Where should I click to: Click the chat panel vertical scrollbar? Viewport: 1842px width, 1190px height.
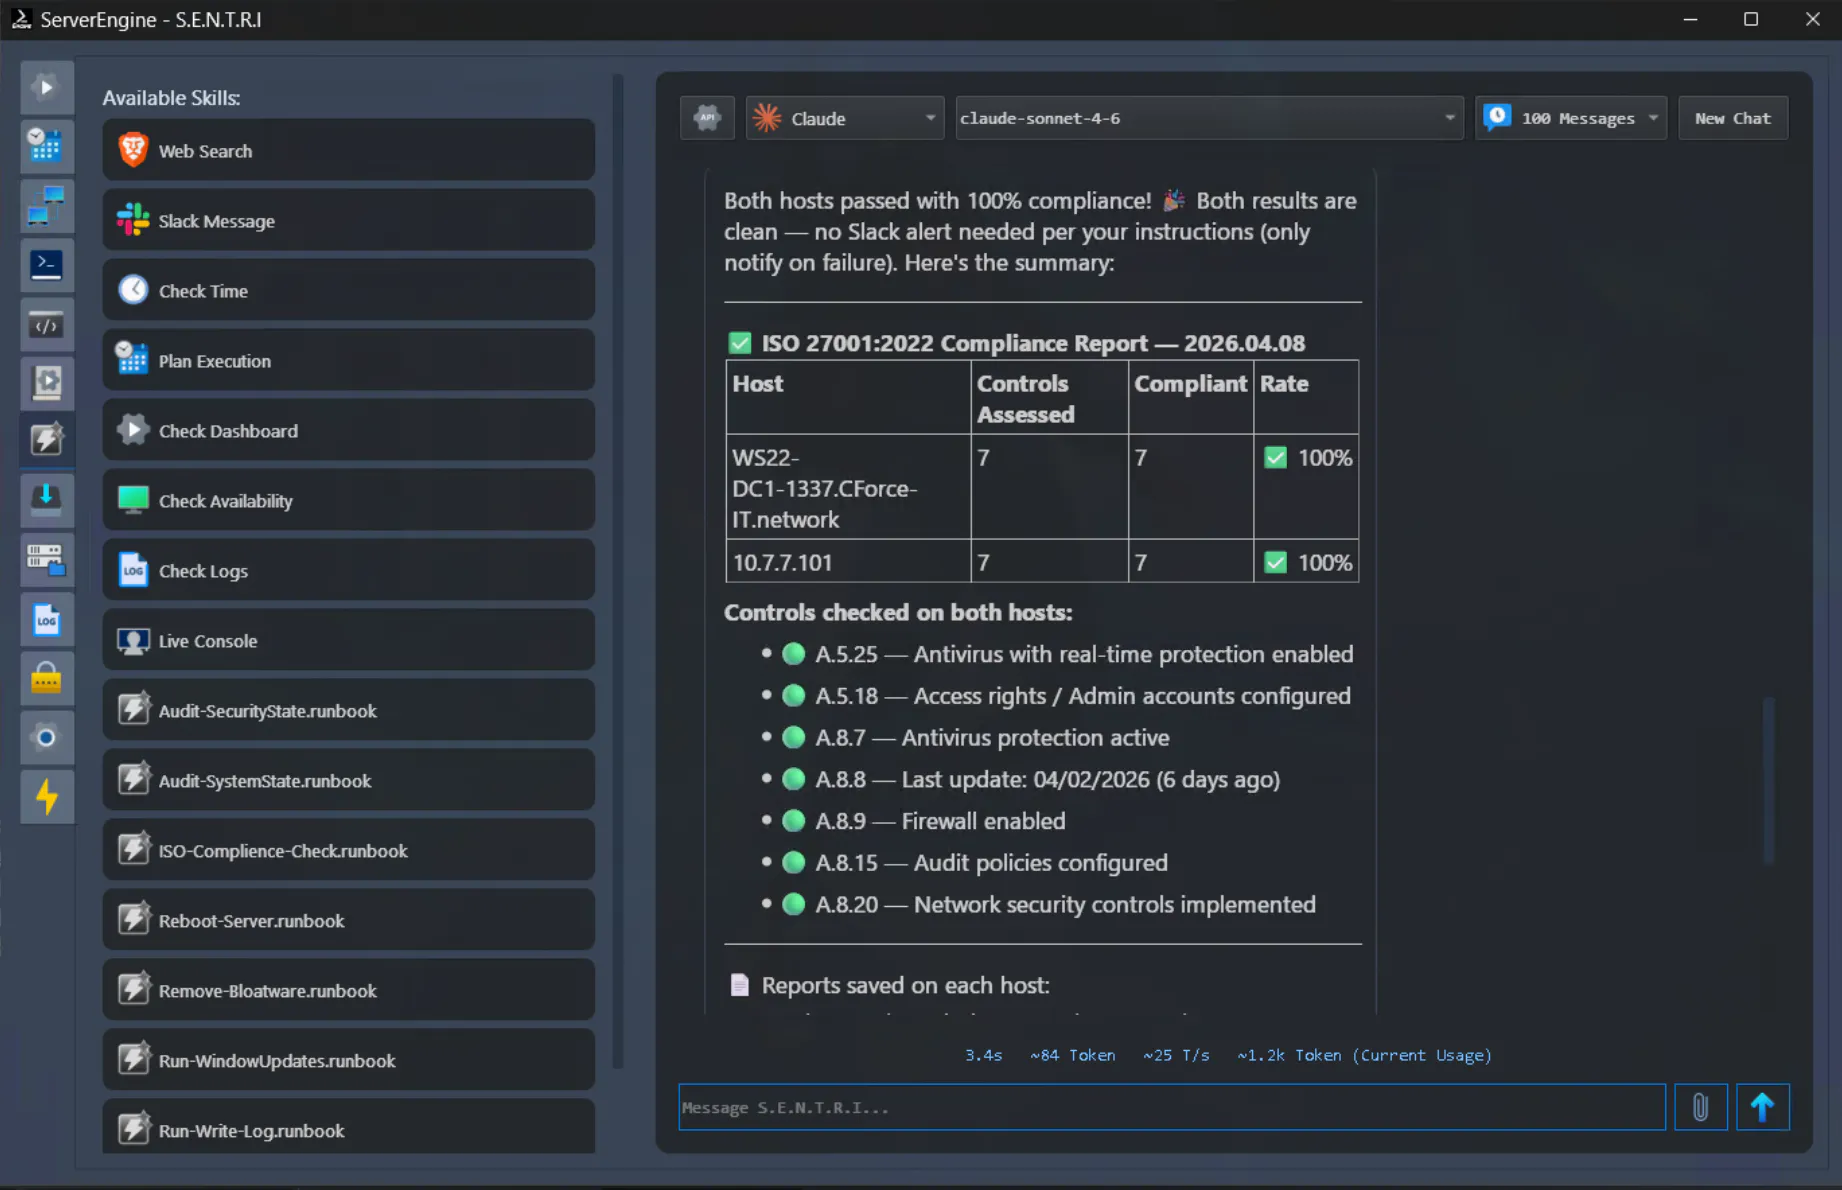(1768, 780)
